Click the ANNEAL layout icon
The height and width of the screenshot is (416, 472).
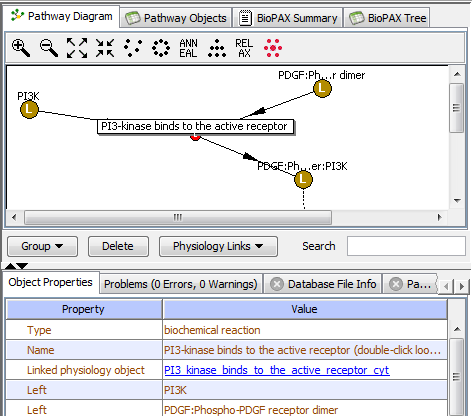[188, 48]
